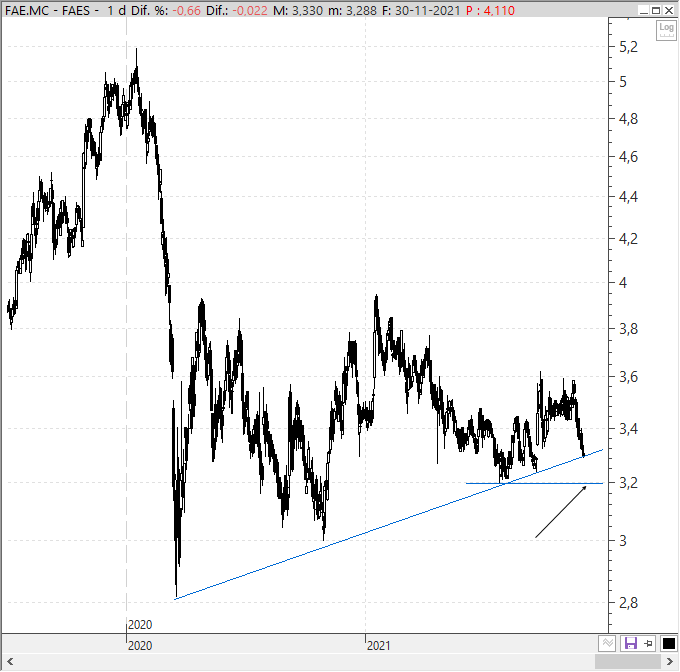
Task: Click the 3,2 price axis label
Action: coord(628,483)
